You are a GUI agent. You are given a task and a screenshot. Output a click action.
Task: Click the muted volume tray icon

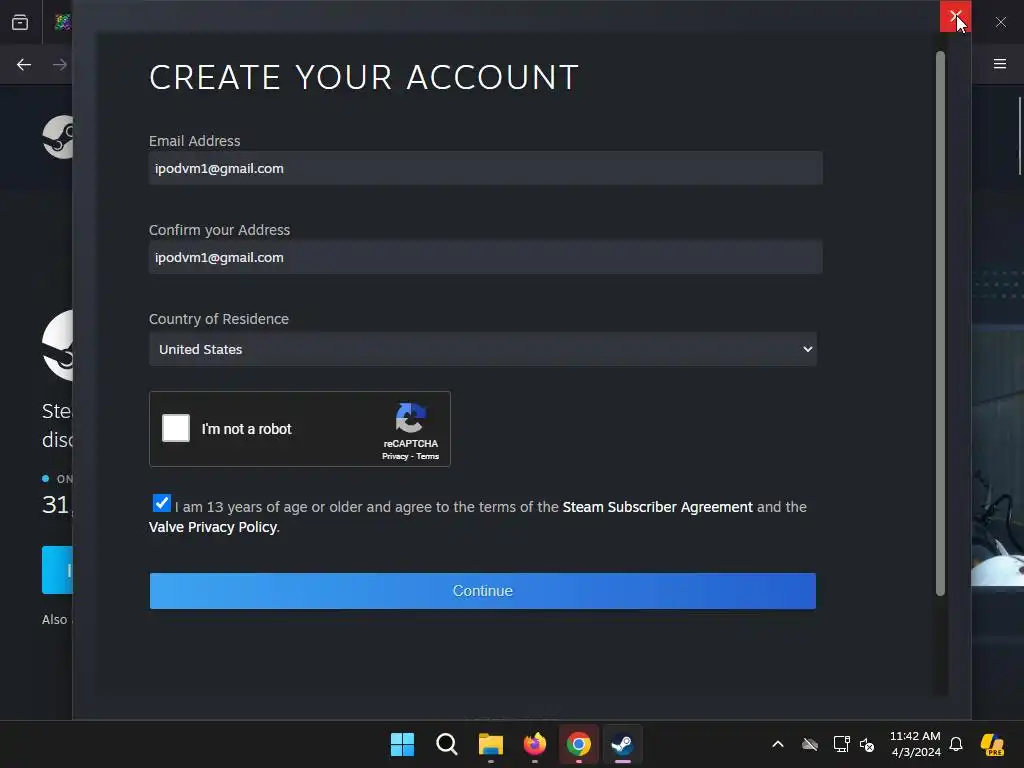867,744
